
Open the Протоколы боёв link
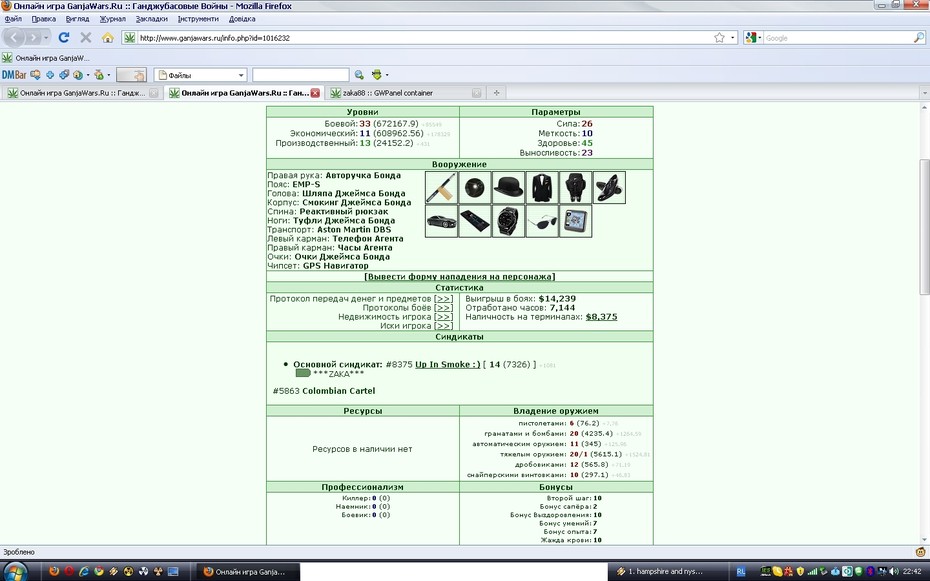click(444, 308)
